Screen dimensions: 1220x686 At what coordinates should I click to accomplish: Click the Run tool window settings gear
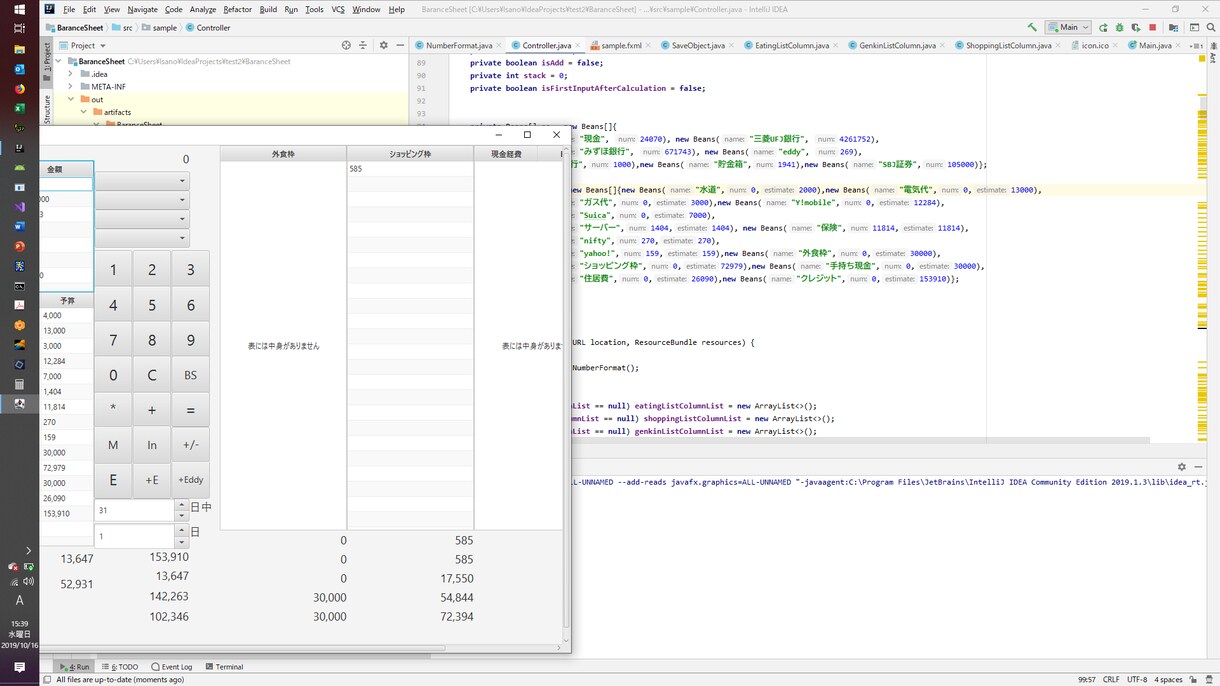click(x=1181, y=467)
